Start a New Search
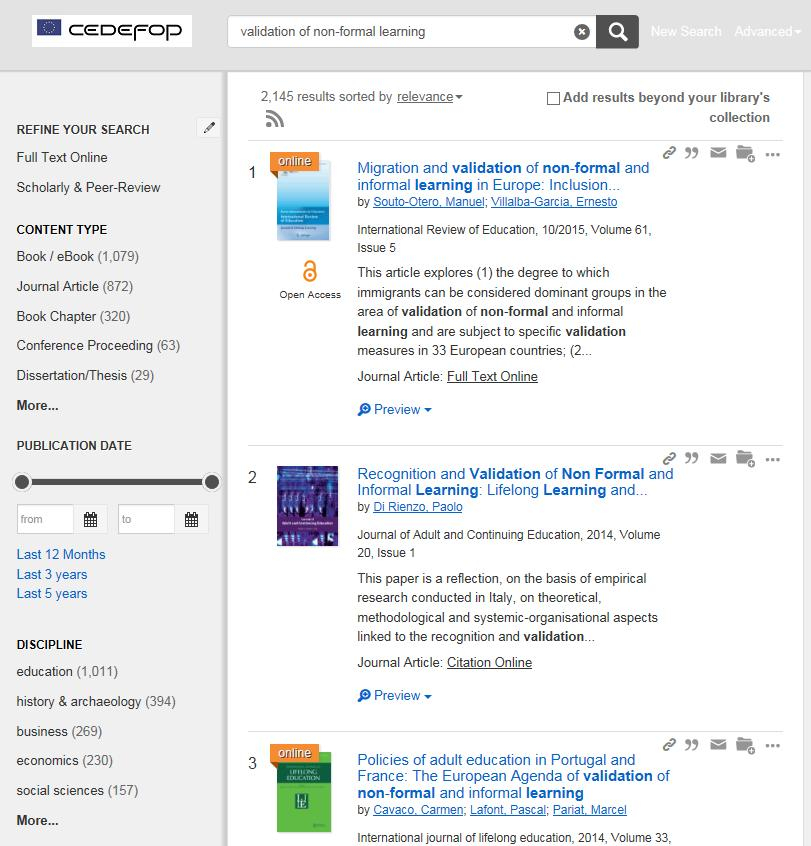 [x=685, y=31]
